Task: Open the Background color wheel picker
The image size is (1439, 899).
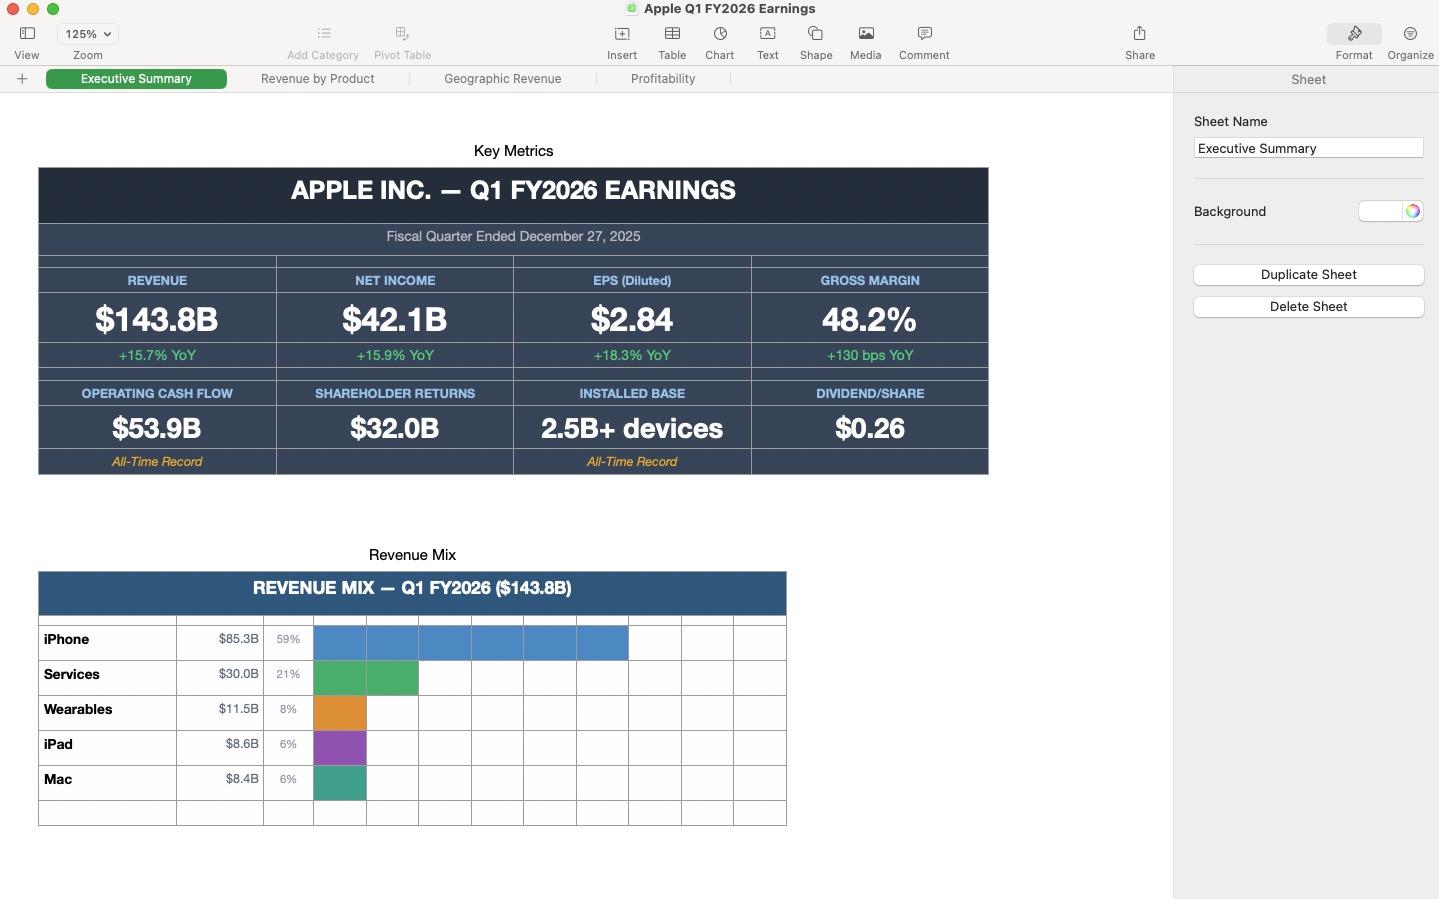Action: tap(1412, 211)
